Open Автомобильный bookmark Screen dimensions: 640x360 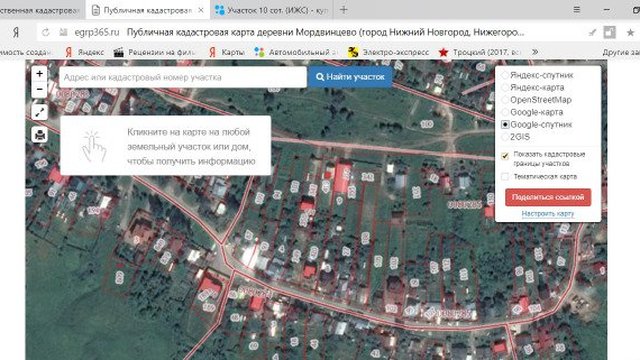point(296,52)
